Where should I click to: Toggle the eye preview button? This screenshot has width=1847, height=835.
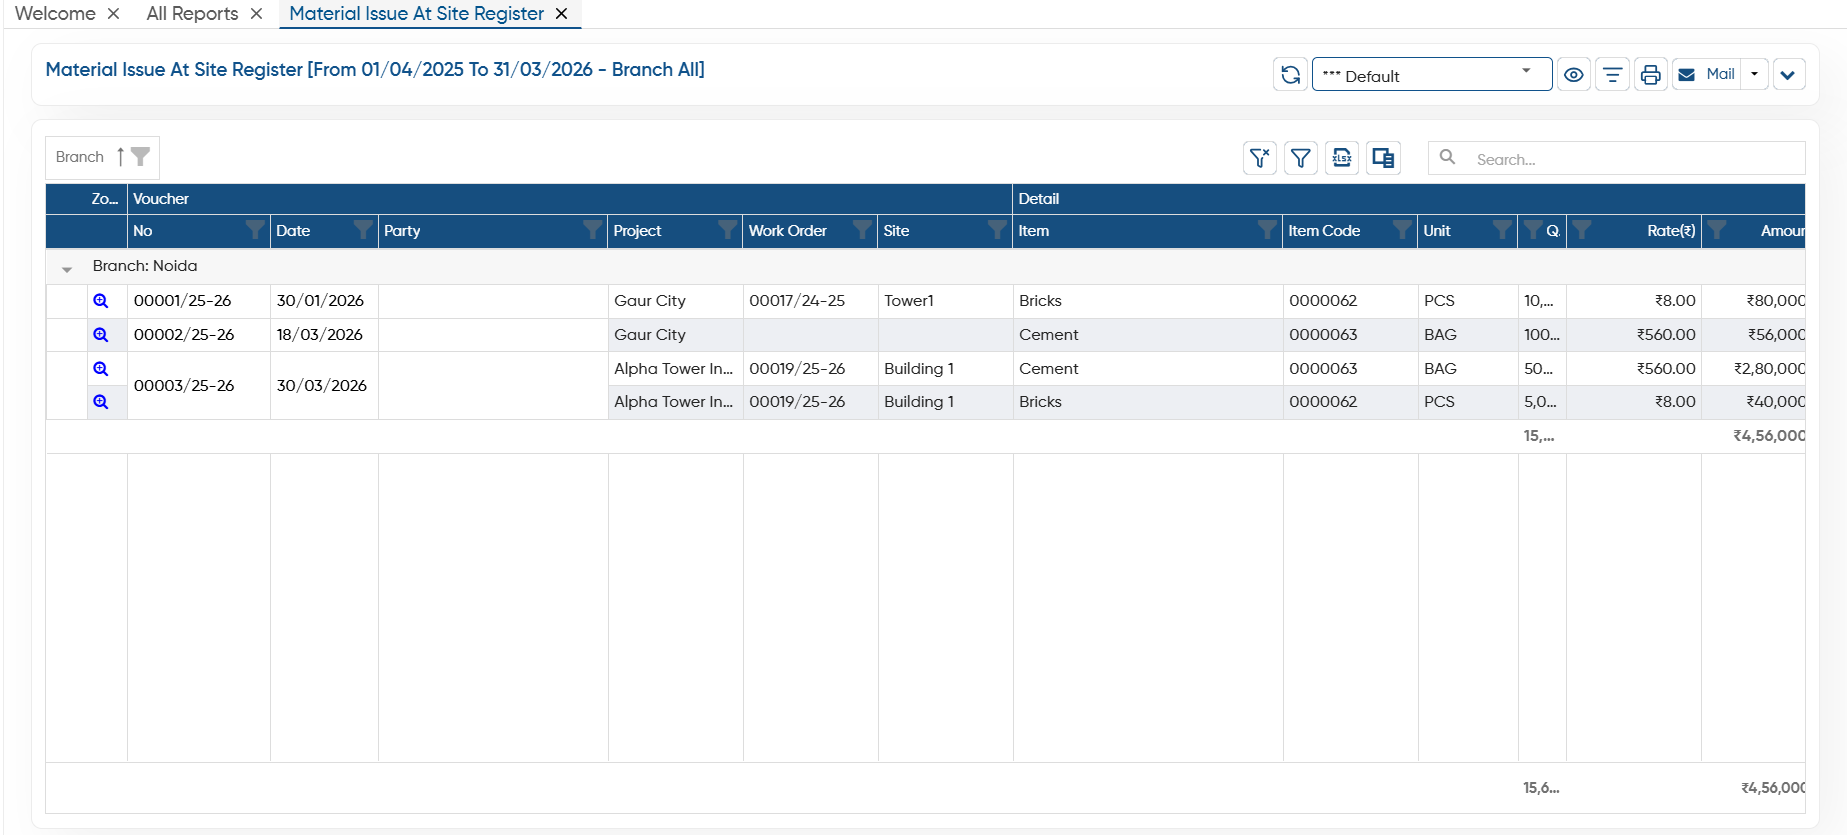[x=1574, y=75]
